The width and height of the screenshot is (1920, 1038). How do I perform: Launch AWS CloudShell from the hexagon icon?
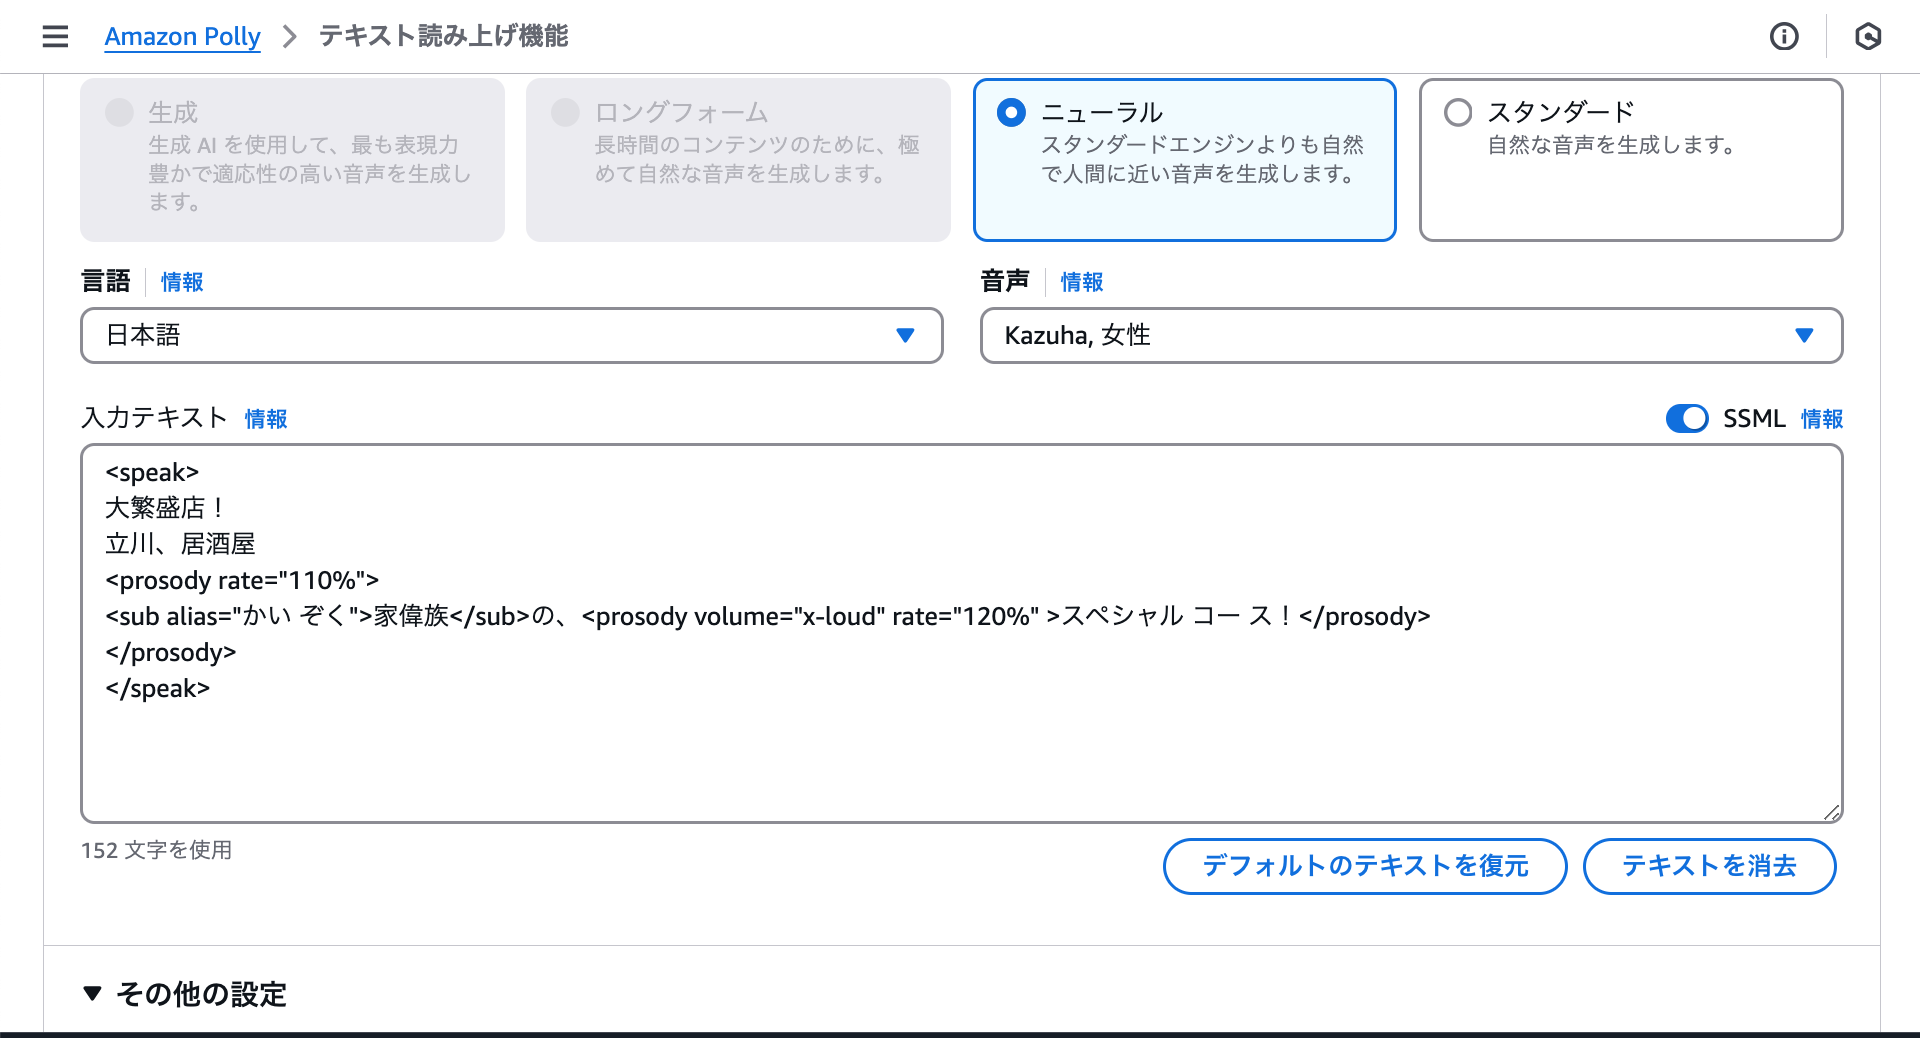point(1870,36)
